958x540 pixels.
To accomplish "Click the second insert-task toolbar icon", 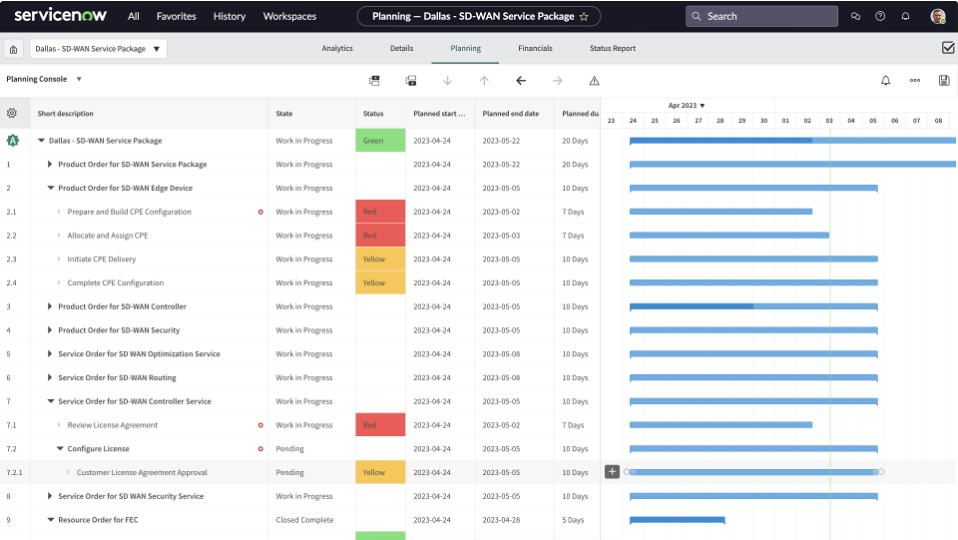I will tap(411, 81).
